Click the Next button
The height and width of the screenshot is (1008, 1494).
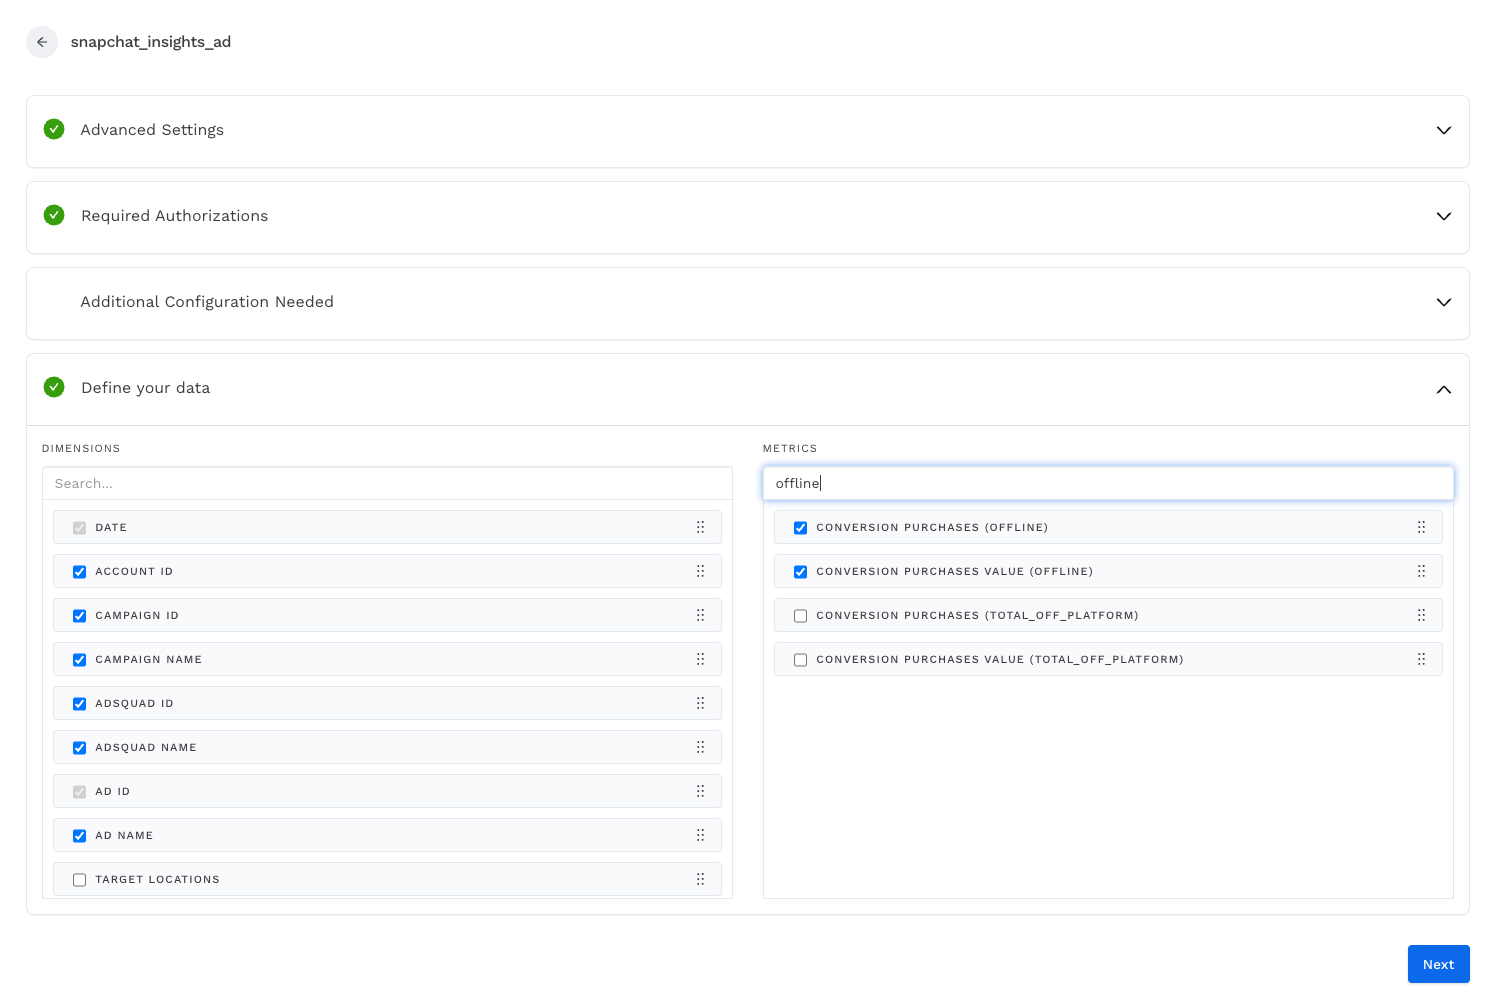1438,964
